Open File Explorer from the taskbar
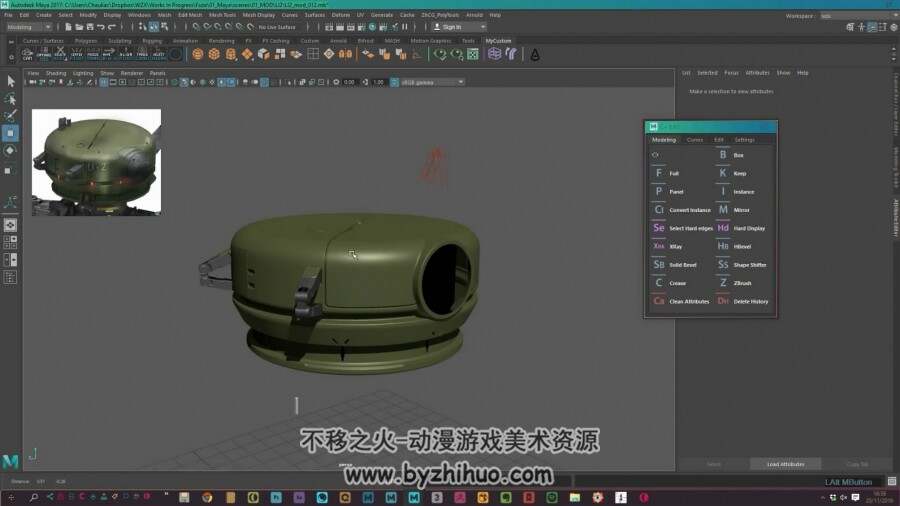The image size is (900, 506). click(575, 497)
